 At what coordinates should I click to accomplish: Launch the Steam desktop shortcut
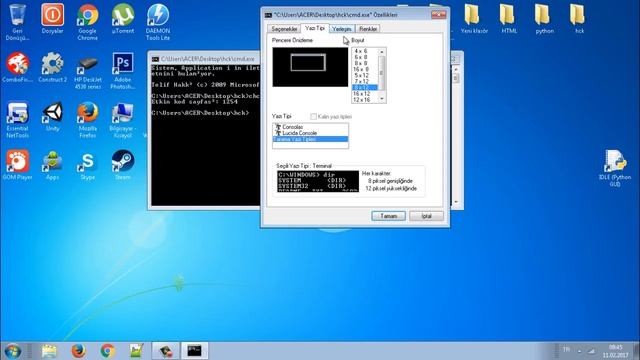123,164
